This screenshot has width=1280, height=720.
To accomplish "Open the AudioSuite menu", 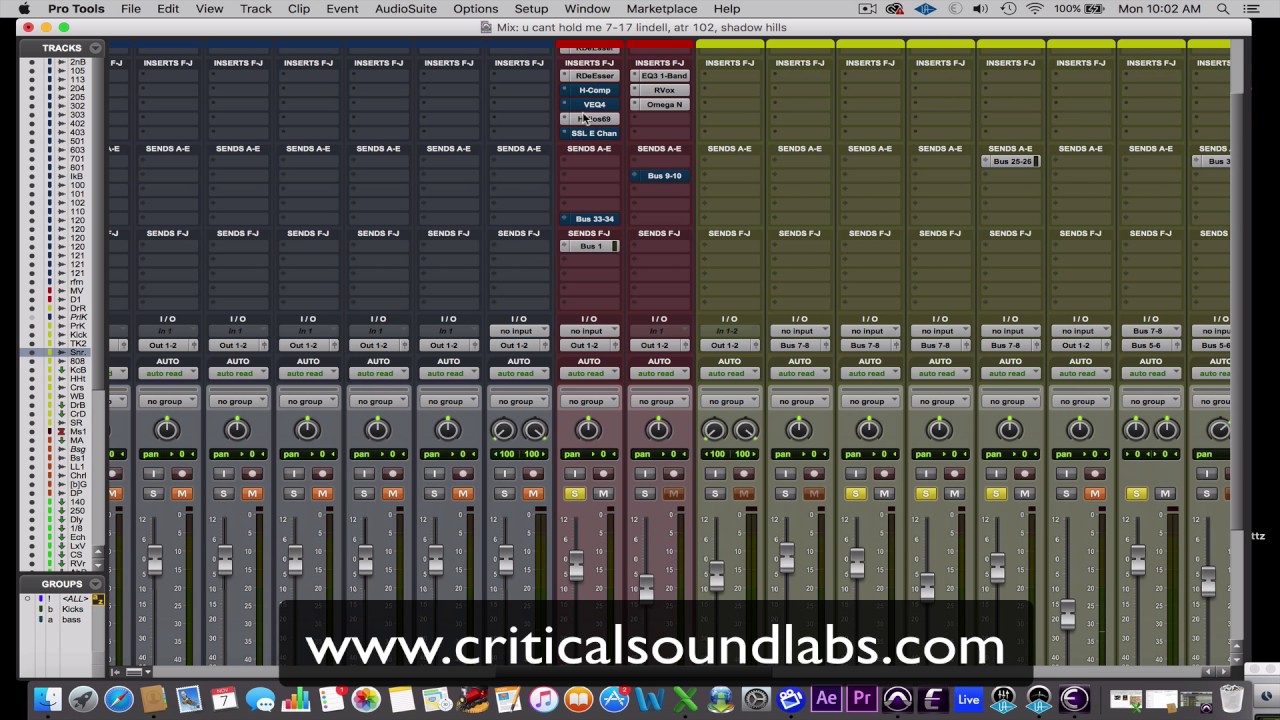I will pyautogui.click(x=406, y=9).
